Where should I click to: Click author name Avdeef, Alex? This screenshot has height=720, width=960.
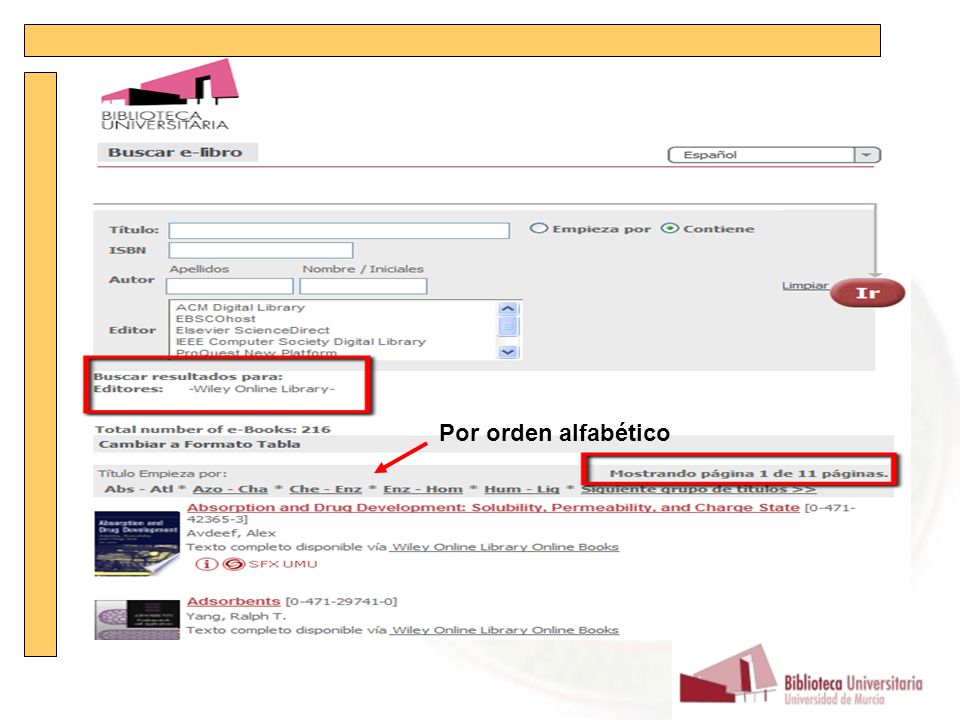231,533
